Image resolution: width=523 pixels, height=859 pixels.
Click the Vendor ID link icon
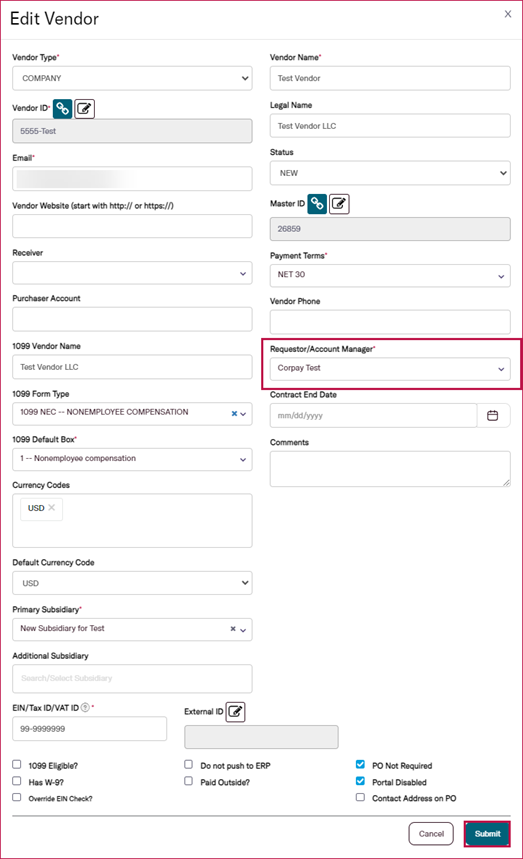pos(62,108)
